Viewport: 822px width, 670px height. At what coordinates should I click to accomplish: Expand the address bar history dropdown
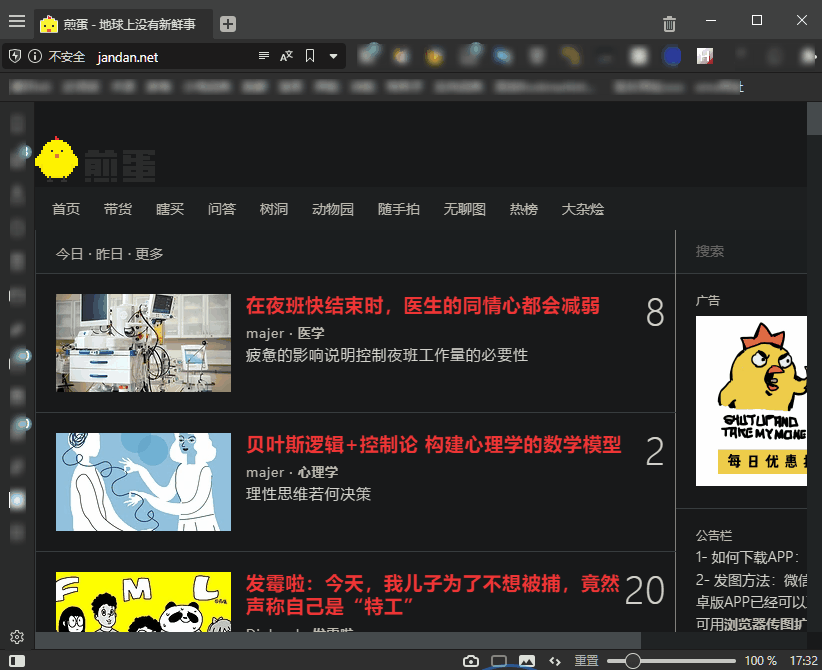tap(333, 56)
